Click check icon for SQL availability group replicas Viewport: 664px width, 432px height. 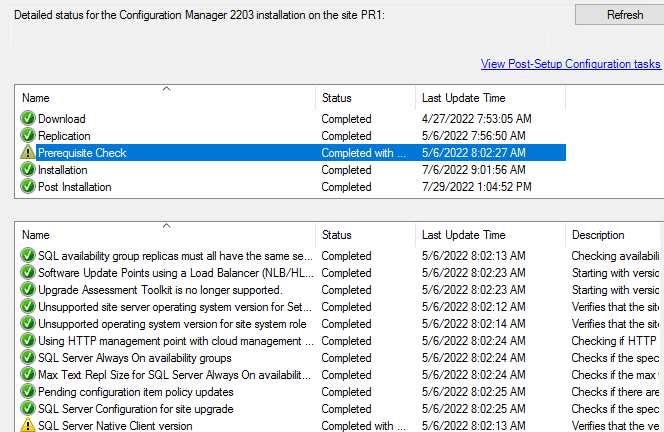[x=28, y=256]
